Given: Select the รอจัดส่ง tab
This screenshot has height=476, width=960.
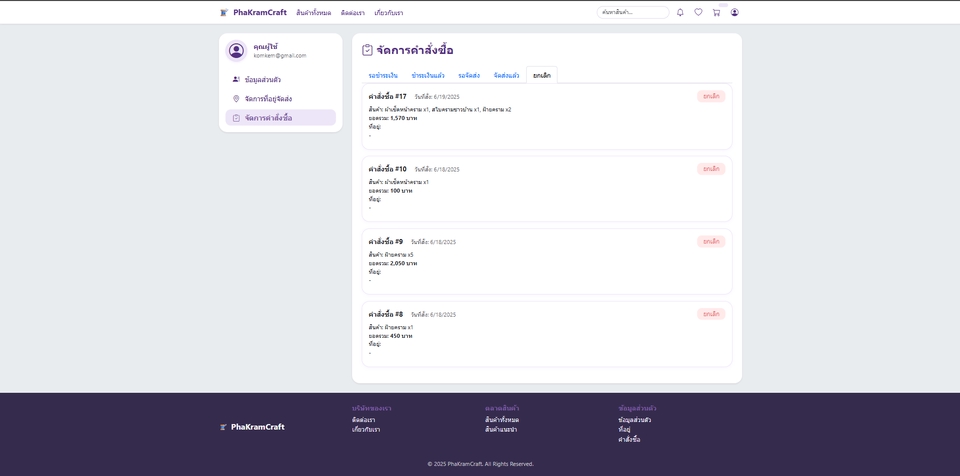Looking at the screenshot, I should click(469, 75).
